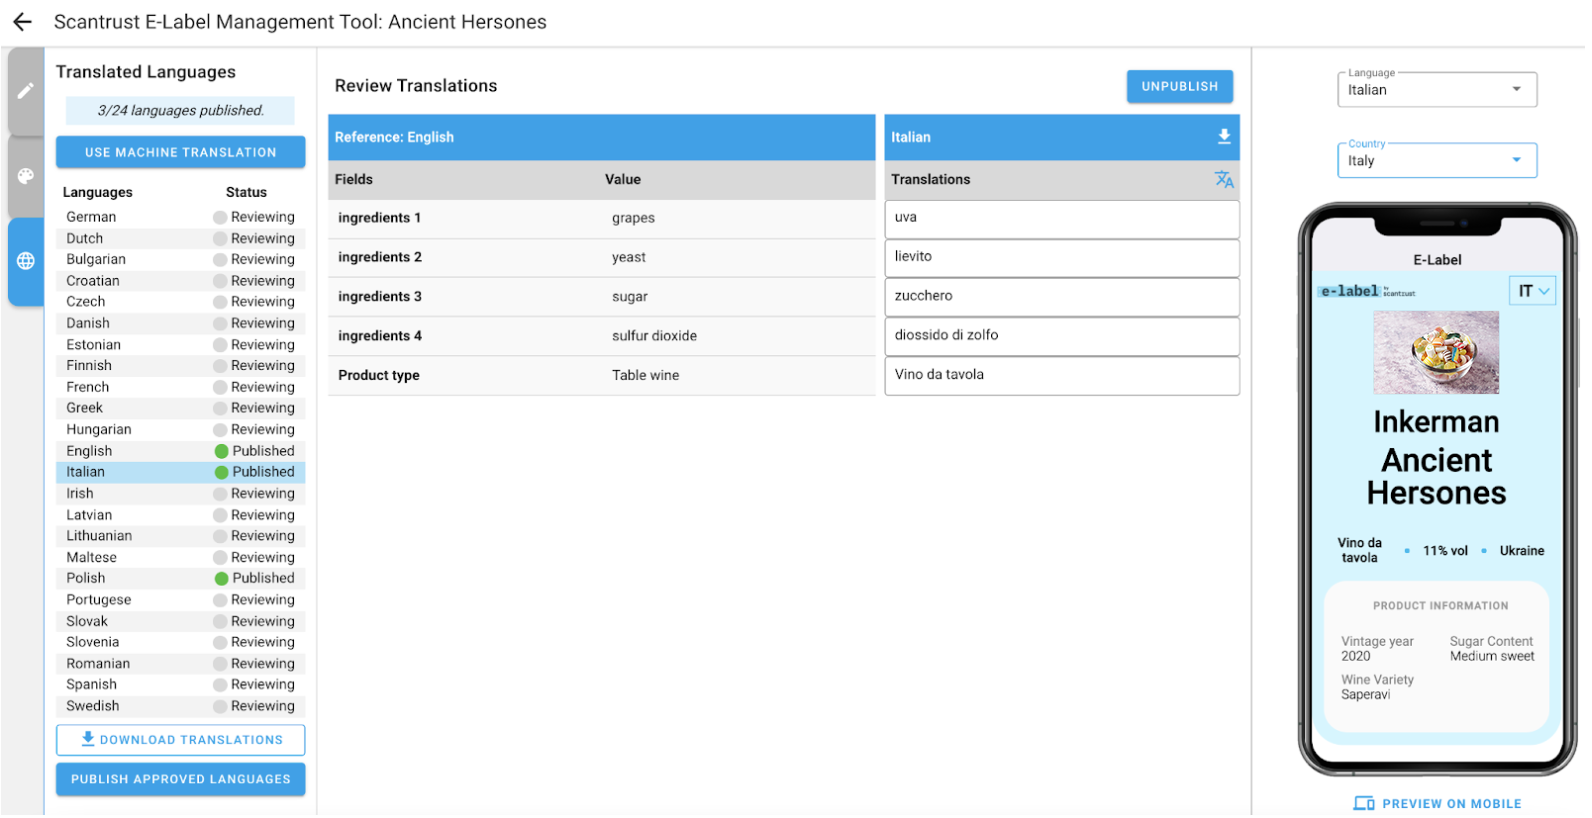Select Portugese in the languages list
The height and width of the screenshot is (818, 1592).
click(x=181, y=601)
